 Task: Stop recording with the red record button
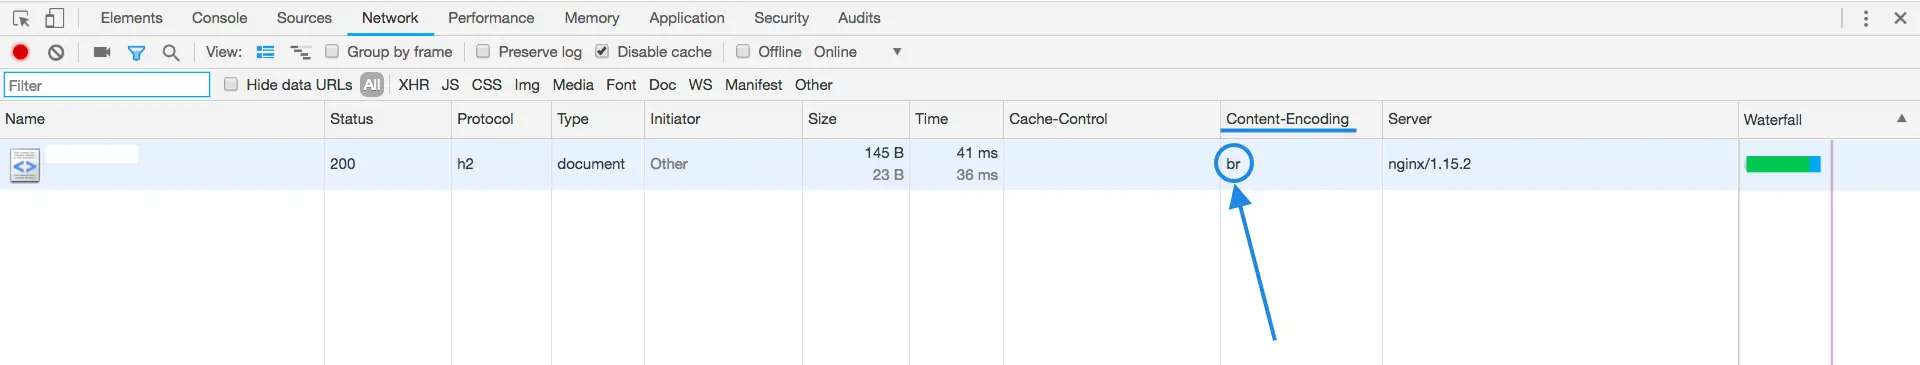pyautogui.click(x=20, y=52)
